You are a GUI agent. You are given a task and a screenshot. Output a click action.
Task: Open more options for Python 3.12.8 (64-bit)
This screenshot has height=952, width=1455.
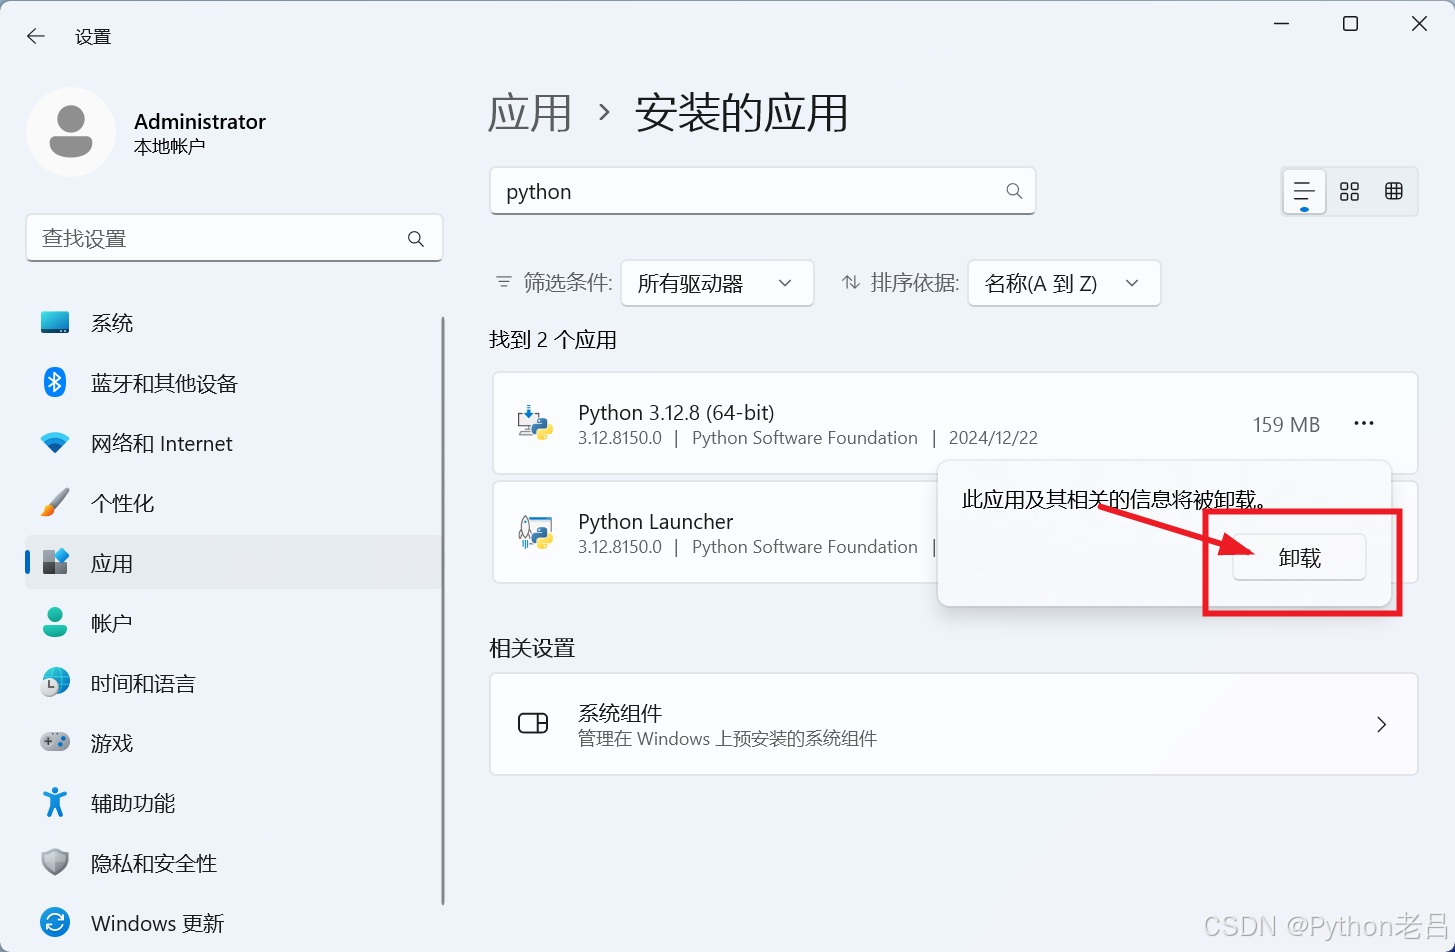tap(1364, 423)
